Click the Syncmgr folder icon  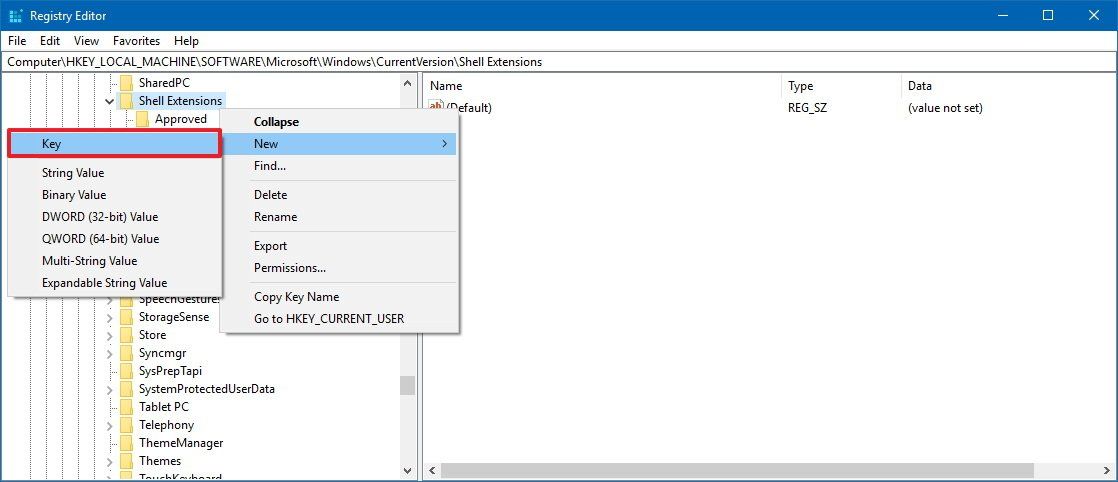(x=126, y=353)
